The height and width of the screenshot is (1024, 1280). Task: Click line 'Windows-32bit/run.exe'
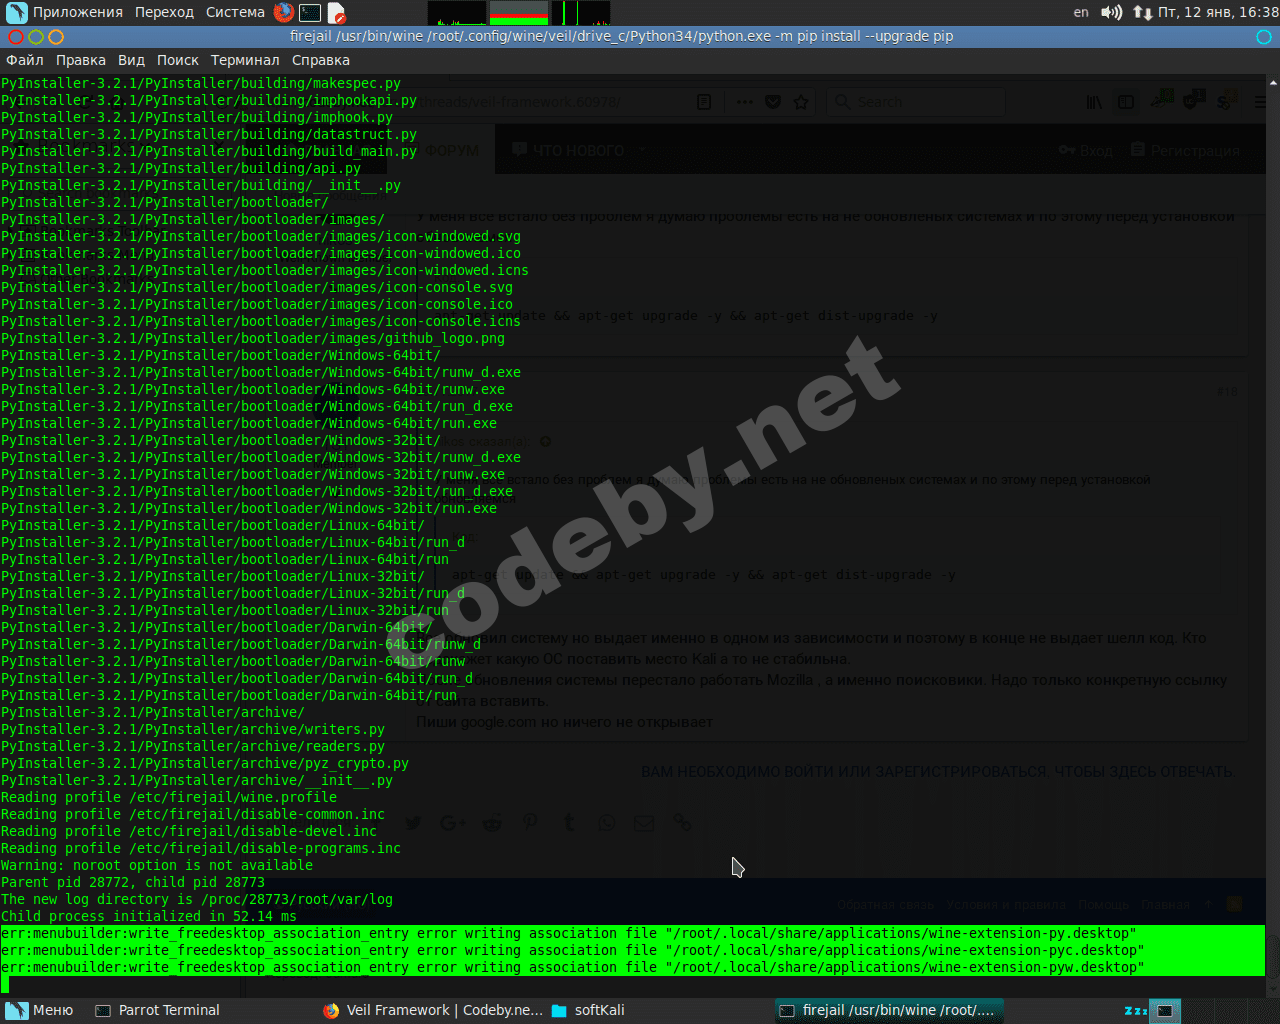tap(249, 509)
